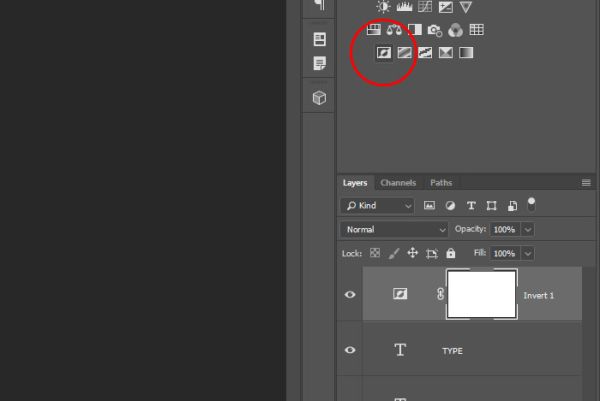The image size is (600, 401).
Task: Add an Invert adjustment layer
Action: (384, 52)
